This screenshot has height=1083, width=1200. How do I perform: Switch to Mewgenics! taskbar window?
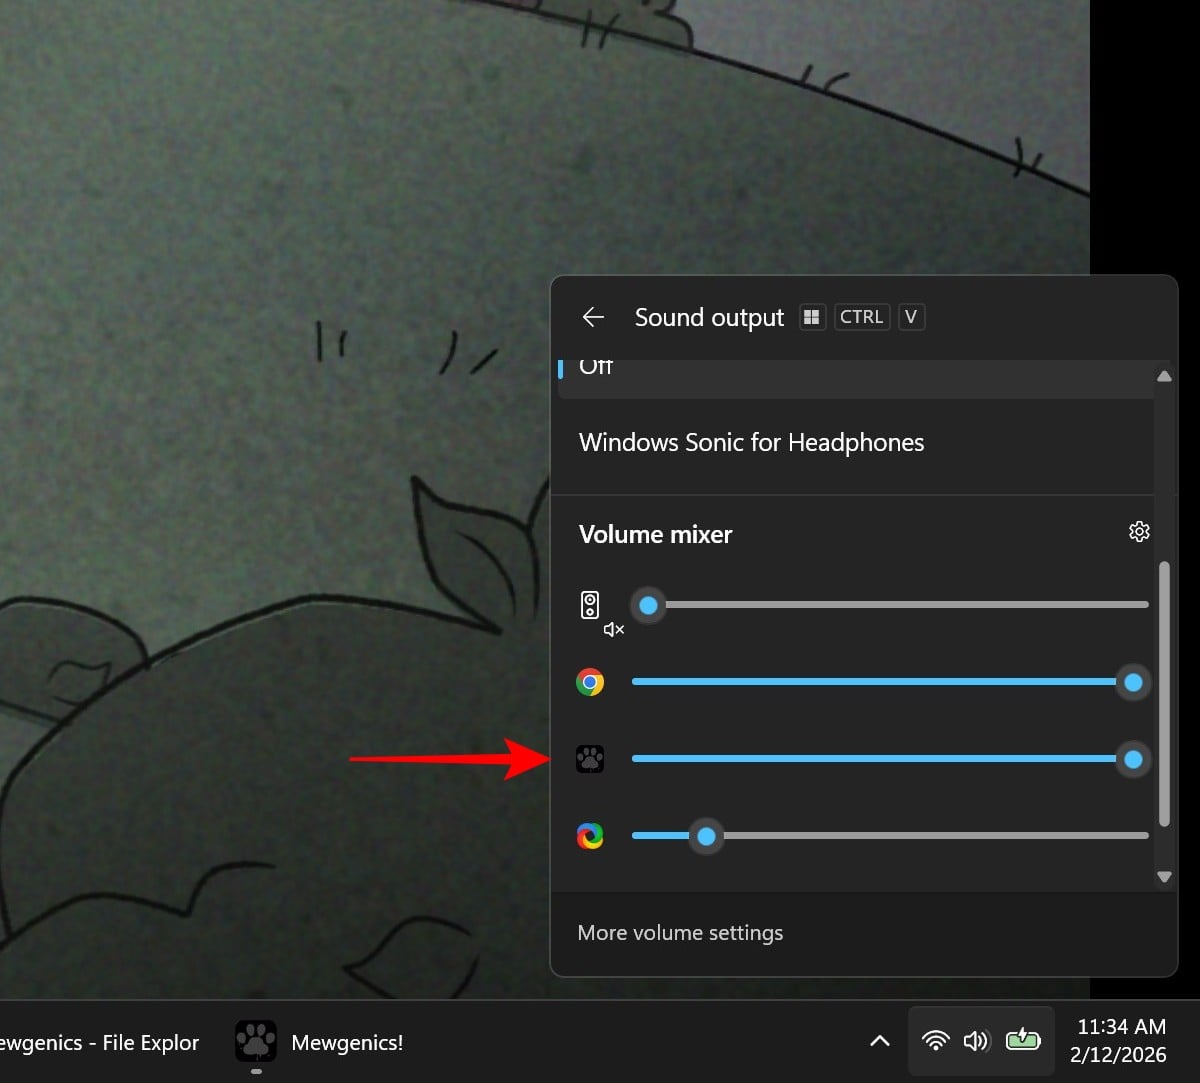coord(320,1042)
